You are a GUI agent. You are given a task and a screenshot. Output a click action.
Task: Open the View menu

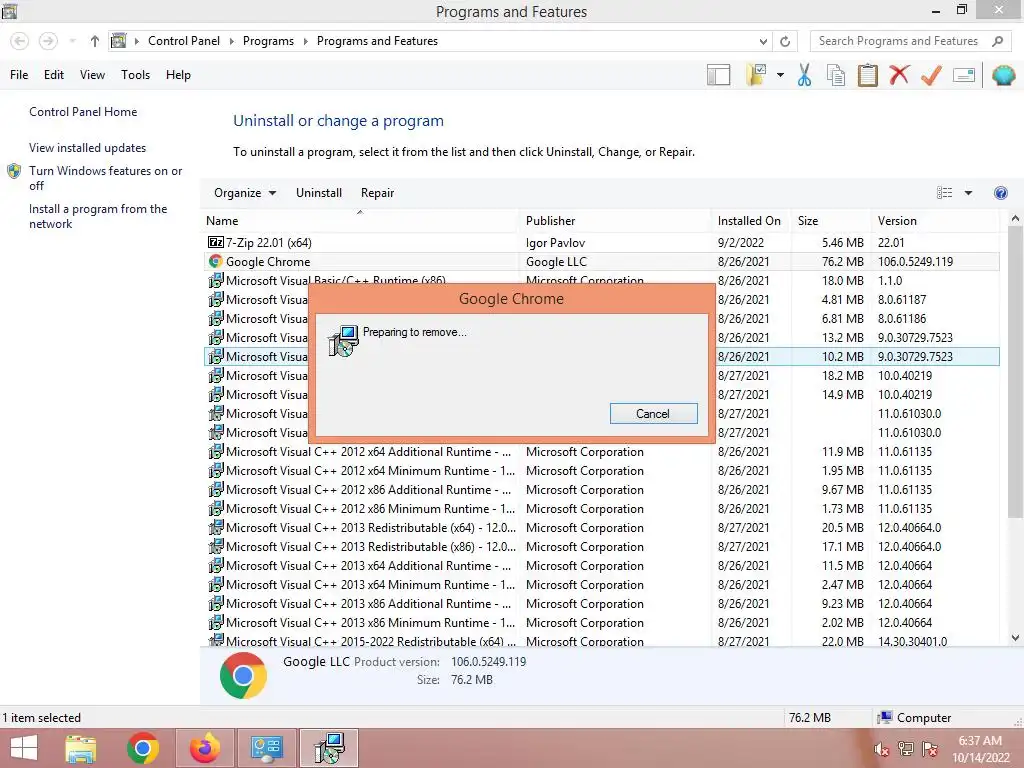92,75
